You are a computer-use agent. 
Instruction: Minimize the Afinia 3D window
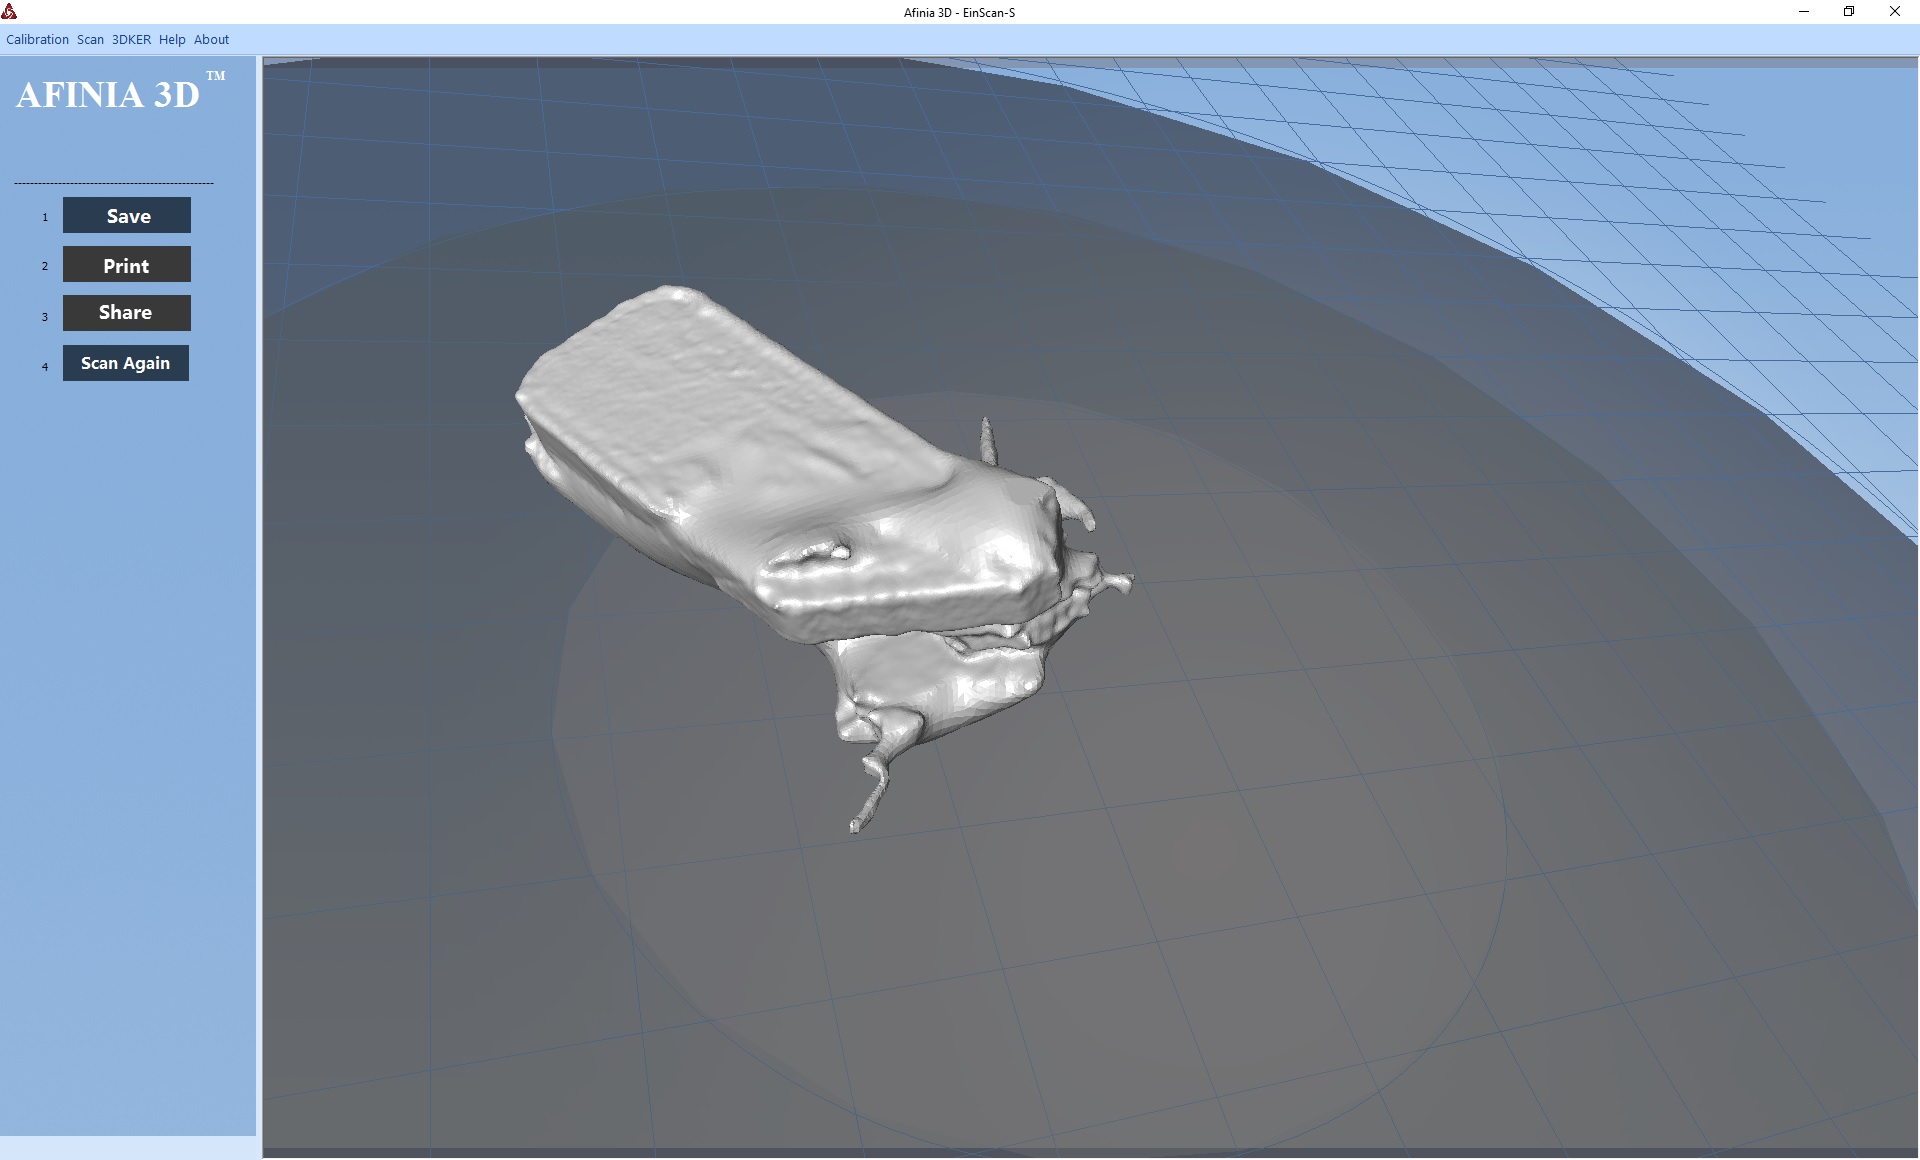(1804, 12)
